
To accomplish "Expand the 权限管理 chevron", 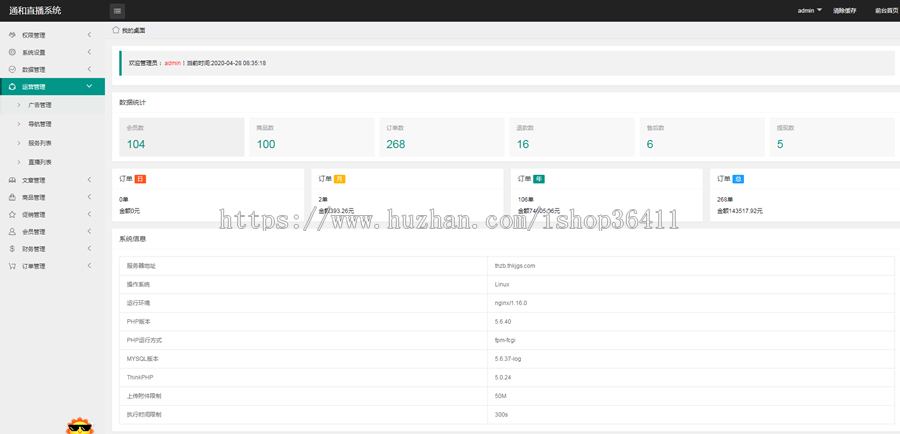I will coord(90,35).
